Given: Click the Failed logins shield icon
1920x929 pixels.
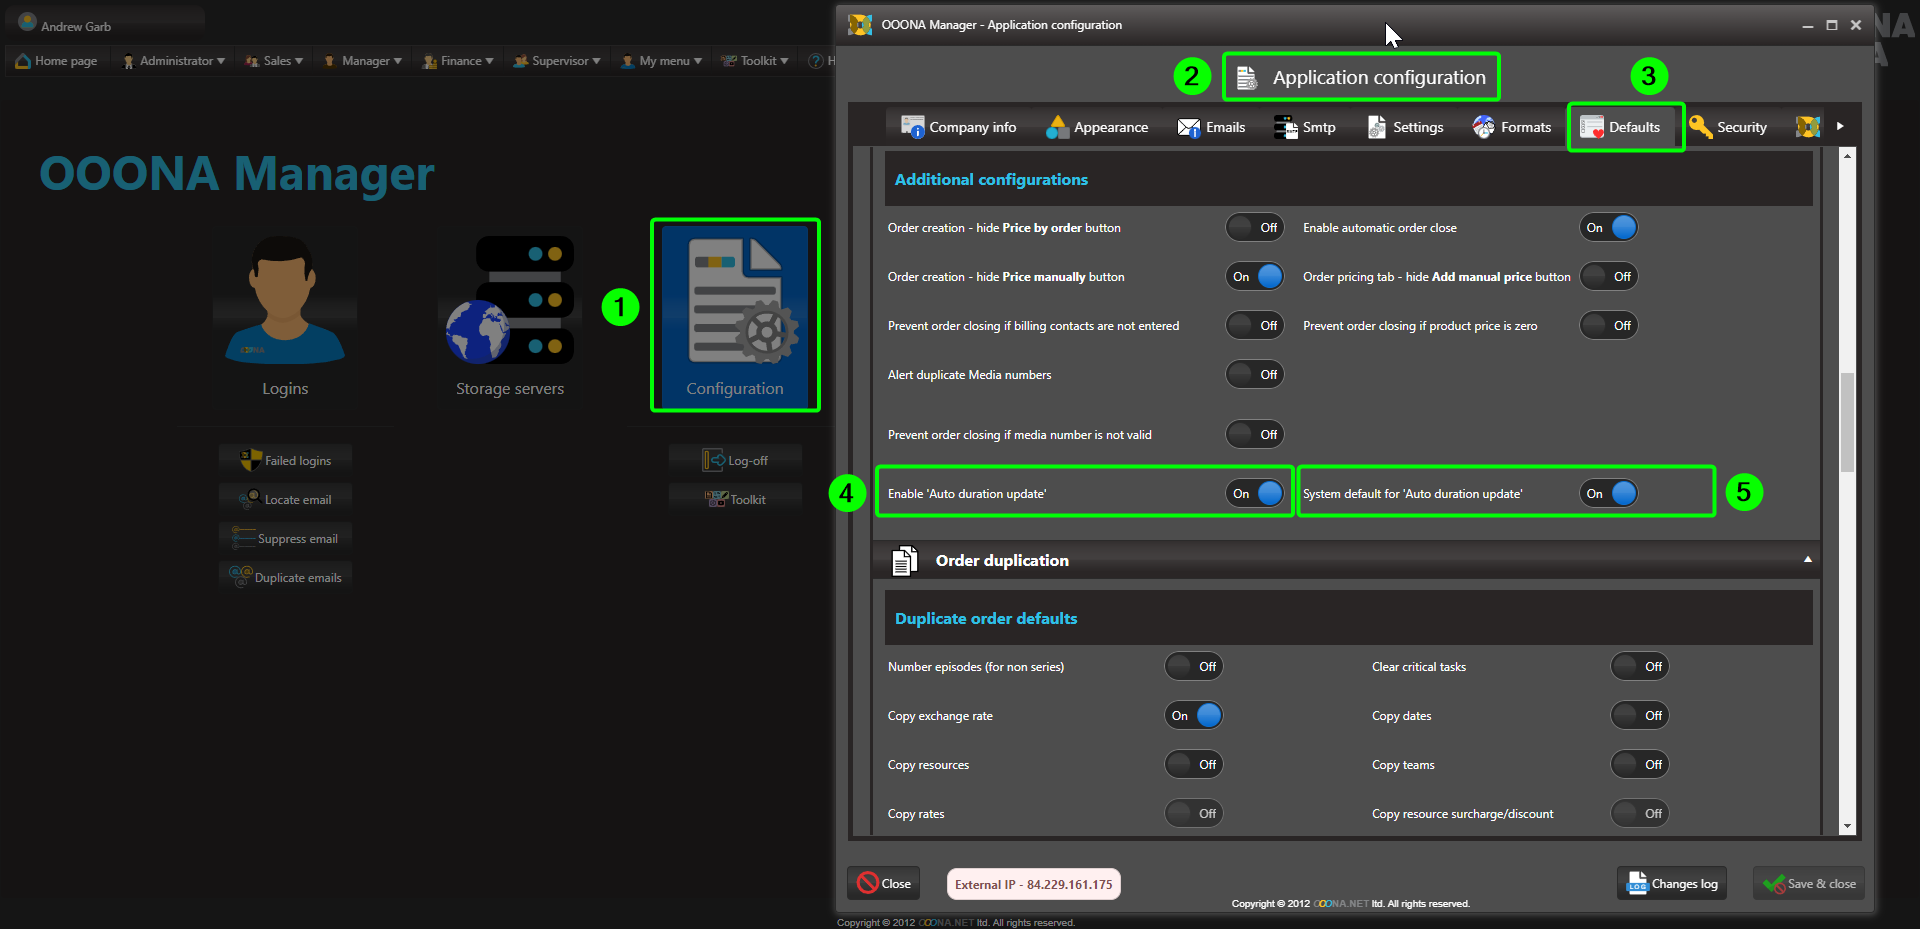Looking at the screenshot, I should pos(251,460).
